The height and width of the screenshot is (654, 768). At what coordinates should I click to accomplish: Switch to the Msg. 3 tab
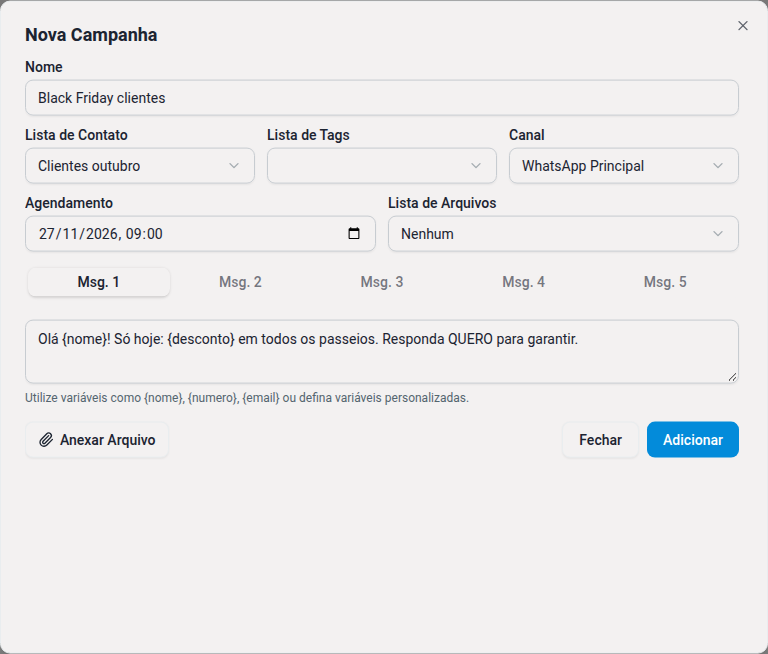pyautogui.click(x=382, y=282)
